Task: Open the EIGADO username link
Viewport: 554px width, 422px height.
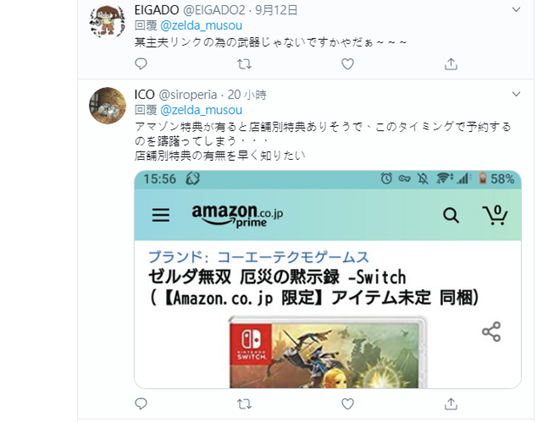Action: (x=157, y=10)
